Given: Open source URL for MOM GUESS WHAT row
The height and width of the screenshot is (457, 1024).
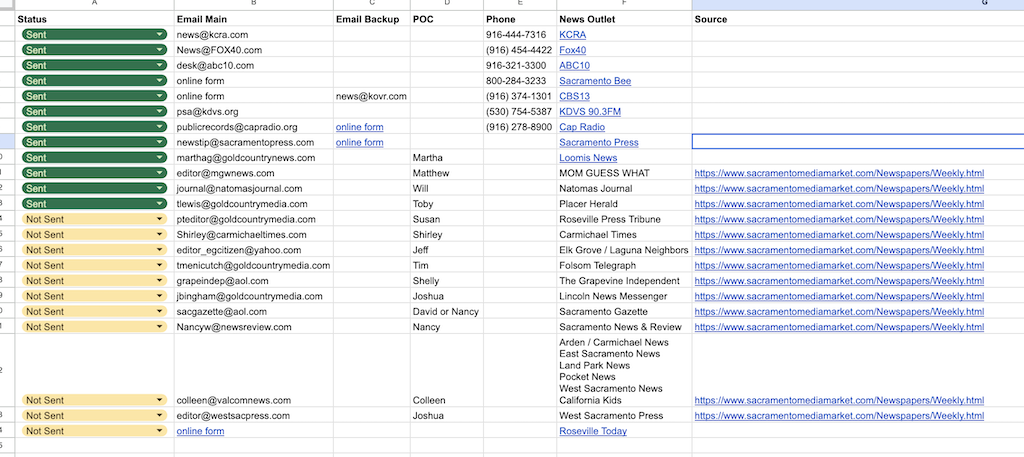Looking at the screenshot, I should tap(840, 173).
